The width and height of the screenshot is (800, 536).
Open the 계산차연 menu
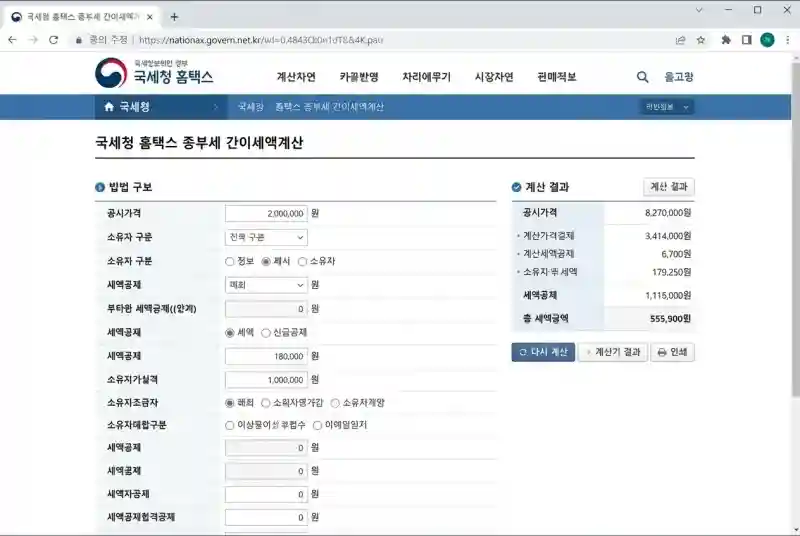(x=296, y=77)
